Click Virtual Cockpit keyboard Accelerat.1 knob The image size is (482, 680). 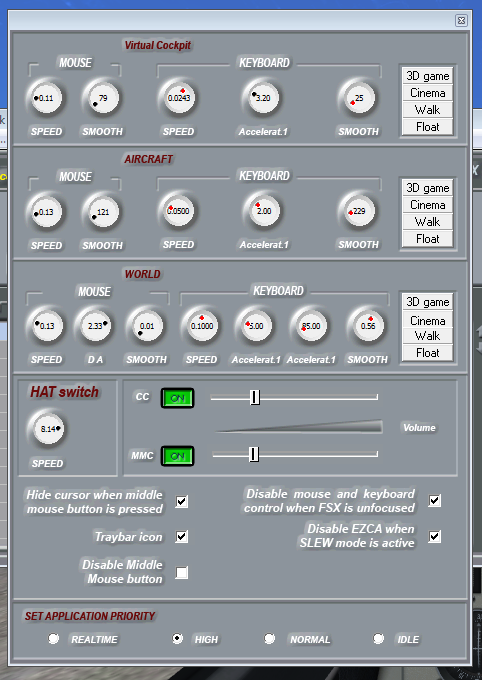click(x=262, y=98)
